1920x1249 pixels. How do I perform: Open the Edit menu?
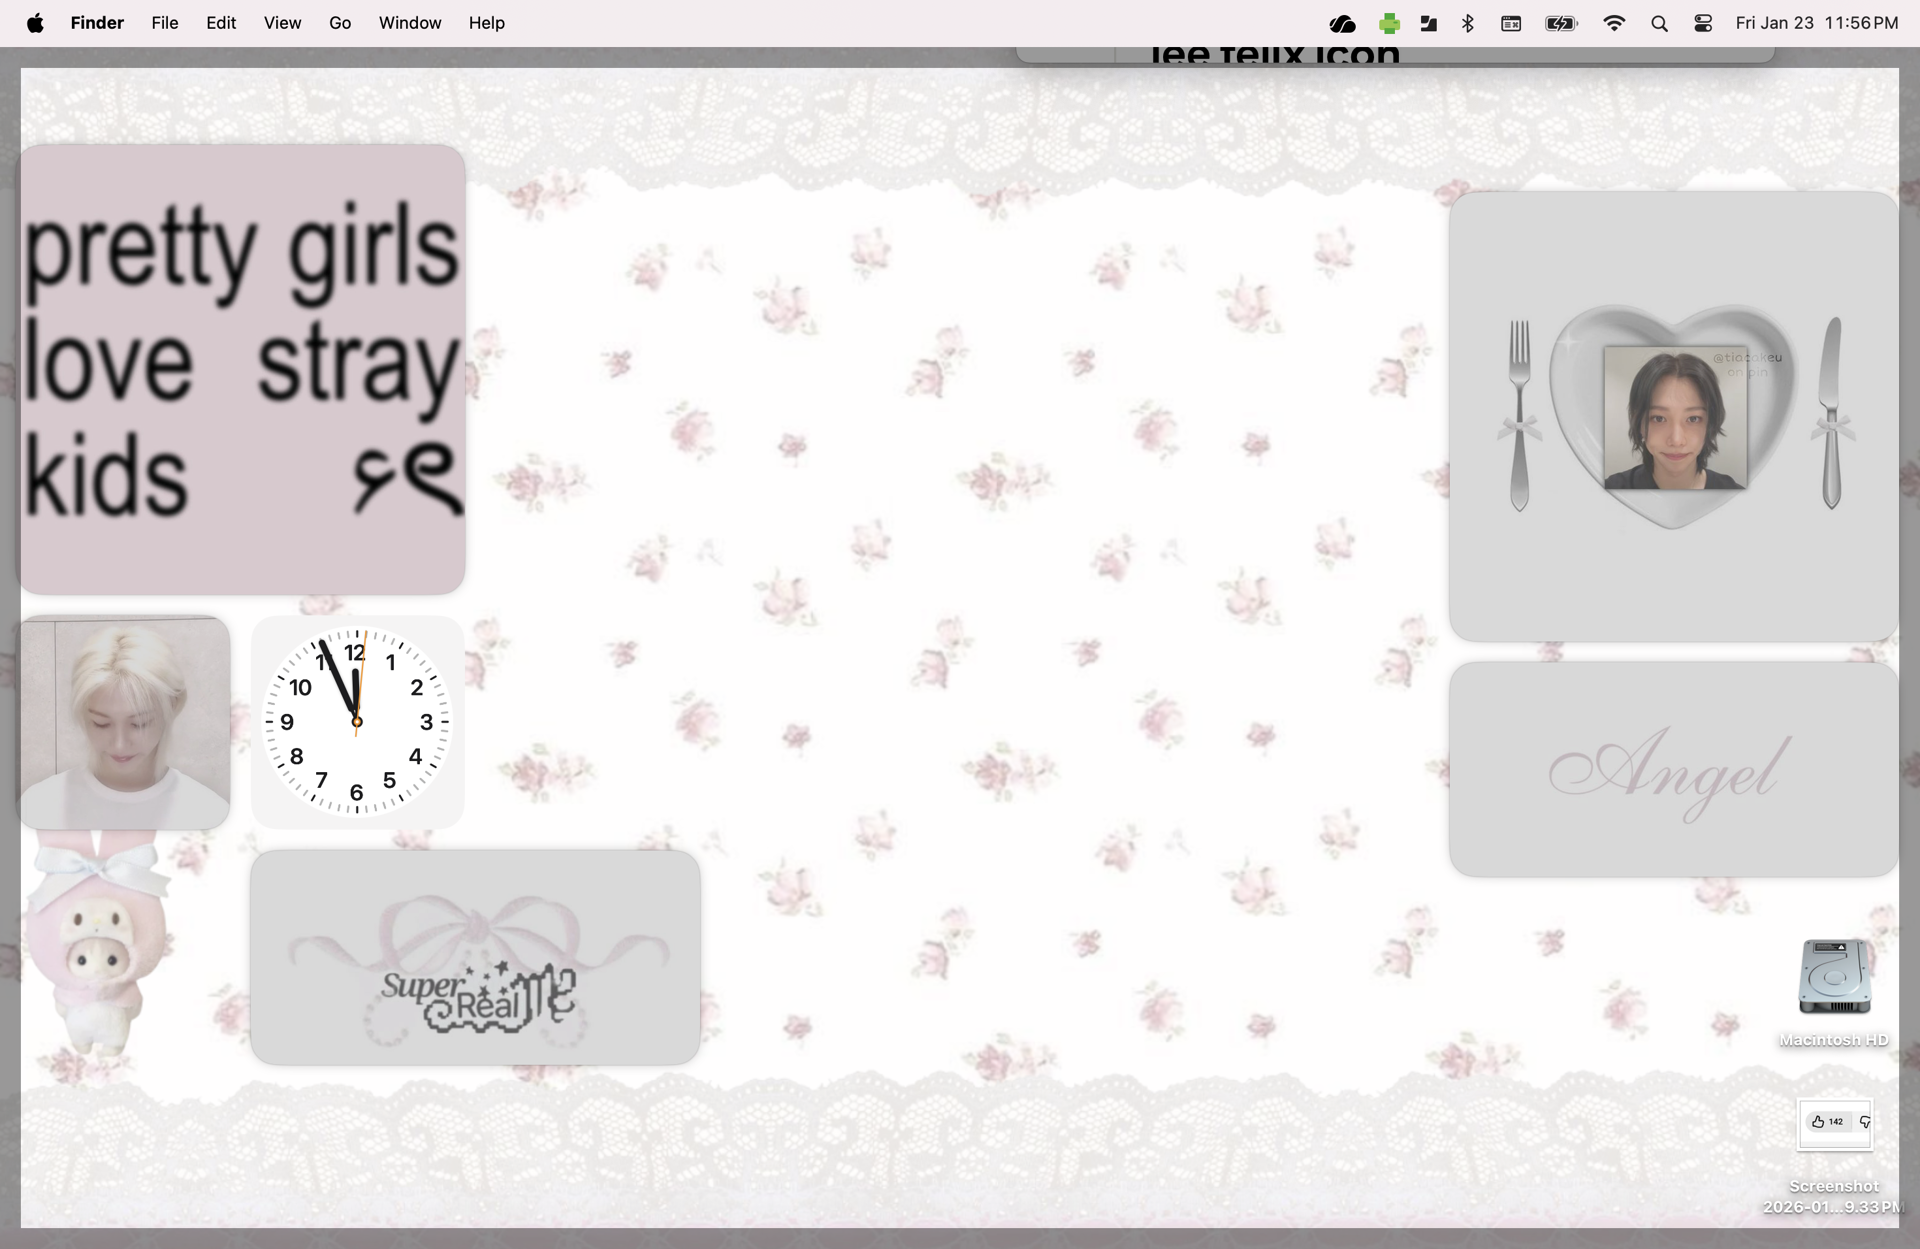[221, 23]
